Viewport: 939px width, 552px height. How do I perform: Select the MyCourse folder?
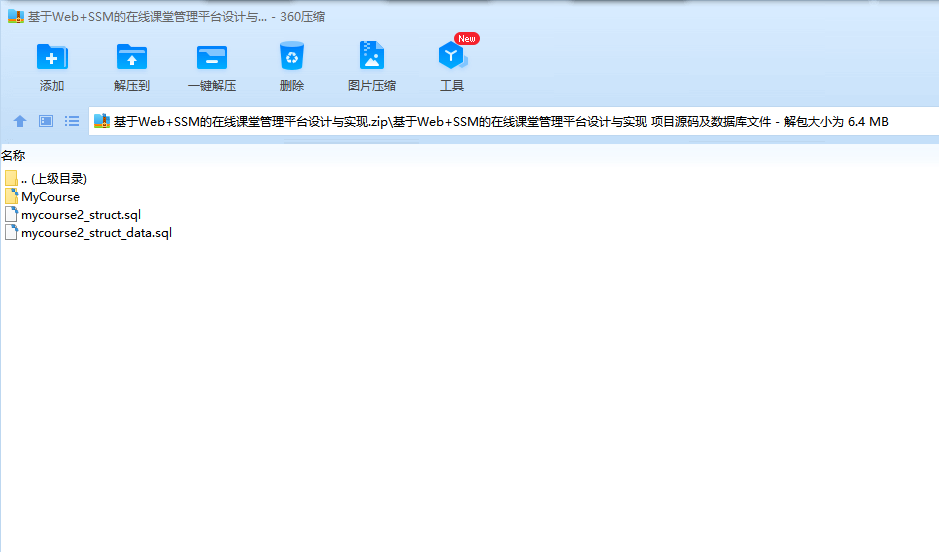pos(42,196)
